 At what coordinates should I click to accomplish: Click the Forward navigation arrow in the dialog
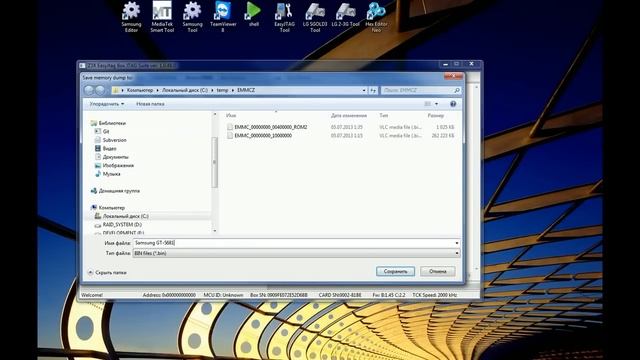coord(100,90)
